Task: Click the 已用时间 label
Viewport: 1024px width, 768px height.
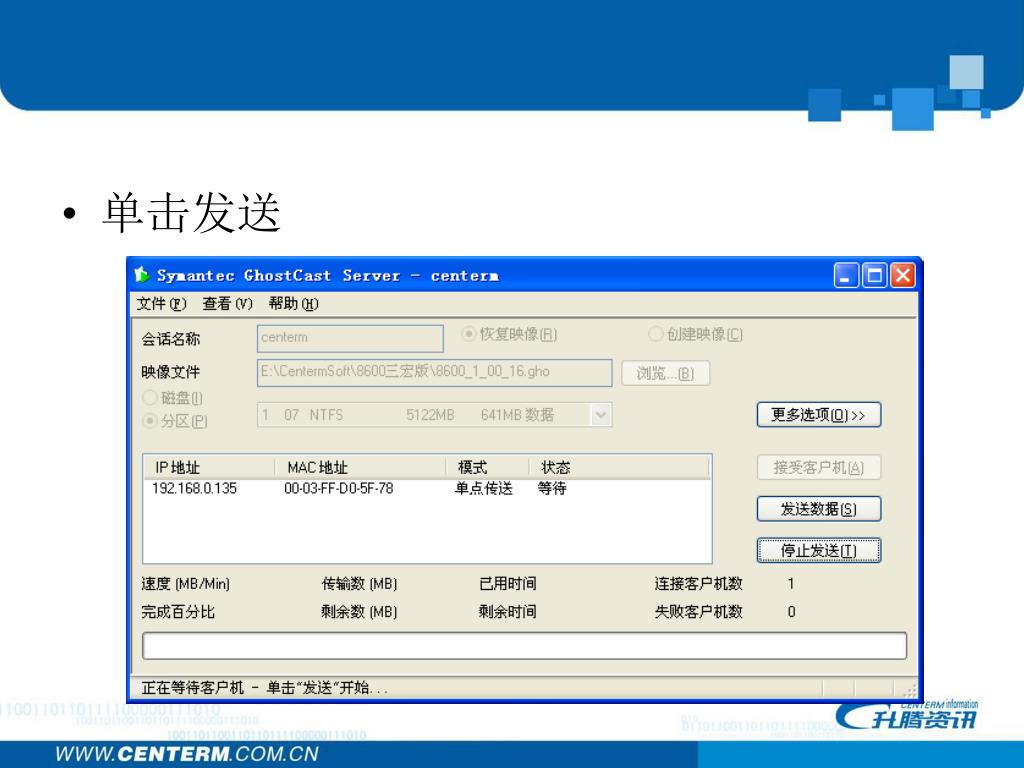Action: point(507,584)
